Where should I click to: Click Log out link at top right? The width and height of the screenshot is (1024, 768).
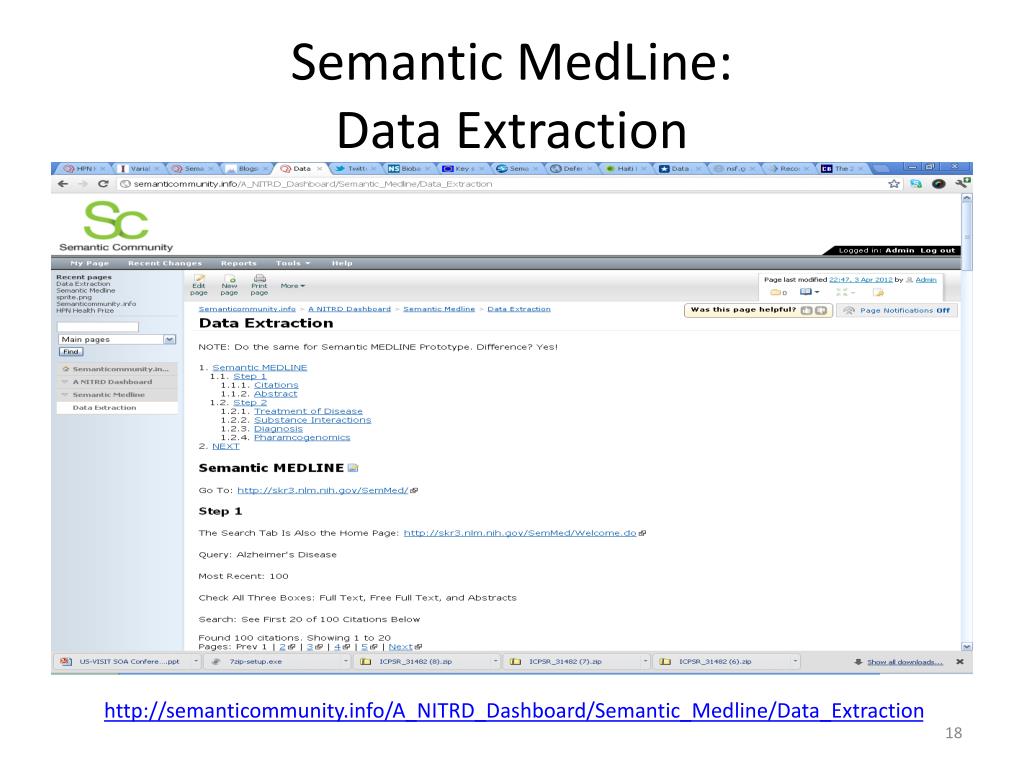click(937, 250)
